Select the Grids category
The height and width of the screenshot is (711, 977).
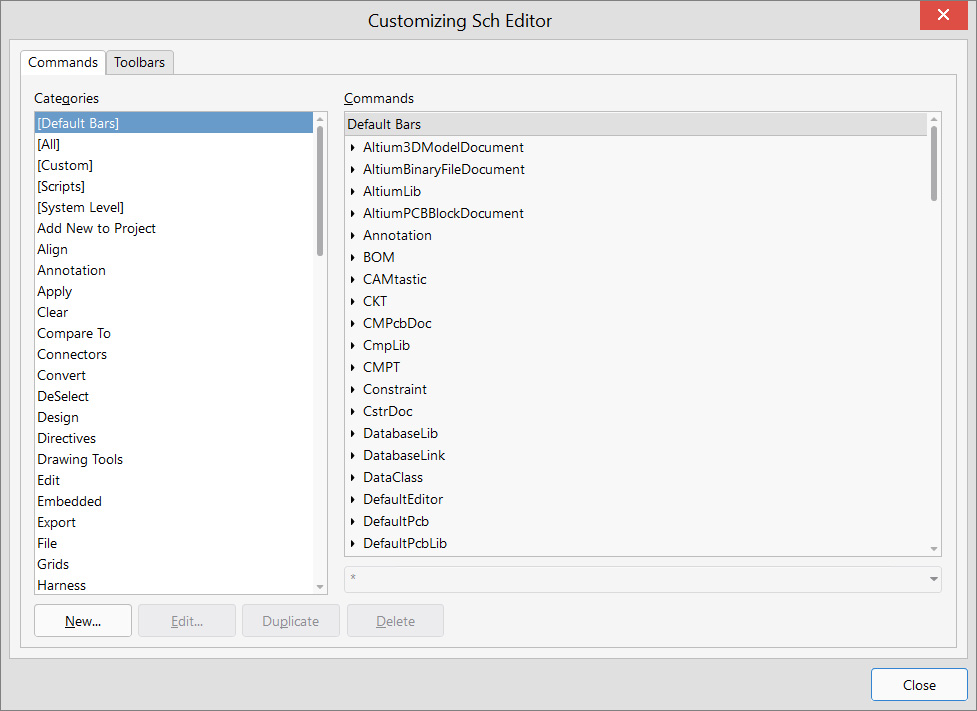(174, 564)
